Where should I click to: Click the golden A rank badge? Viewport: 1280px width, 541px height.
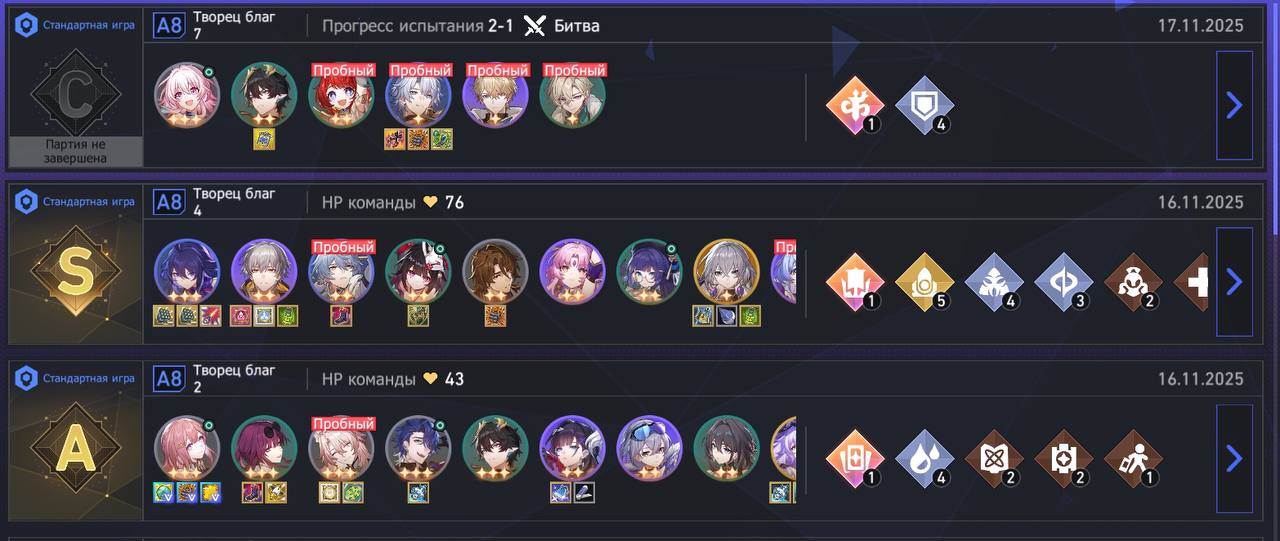coord(75,449)
